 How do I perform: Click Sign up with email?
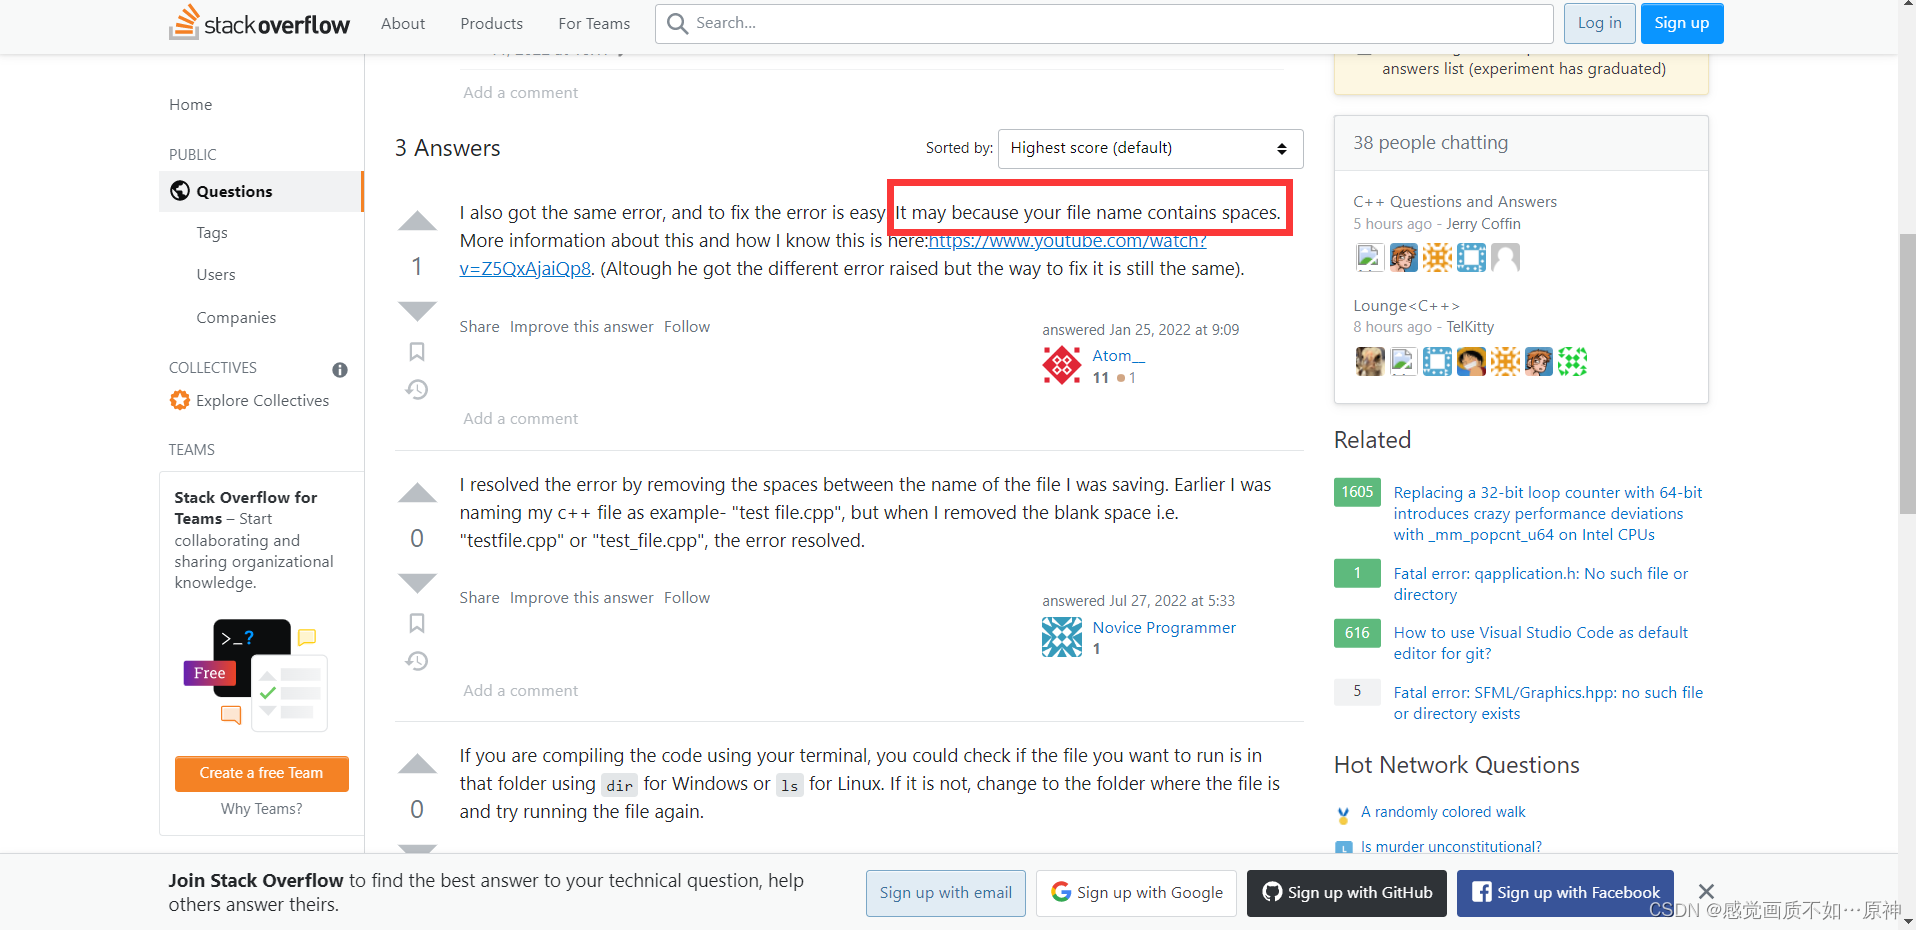pyautogui.click(x=945, y=892)
